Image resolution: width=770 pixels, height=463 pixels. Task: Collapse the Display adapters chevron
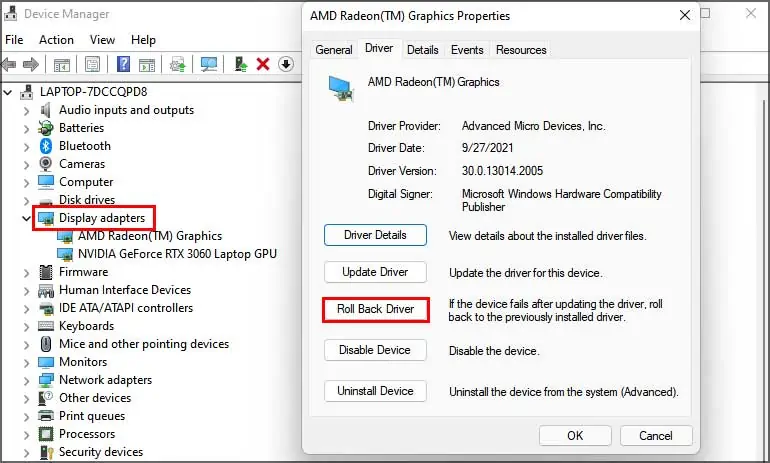(27, 218)
